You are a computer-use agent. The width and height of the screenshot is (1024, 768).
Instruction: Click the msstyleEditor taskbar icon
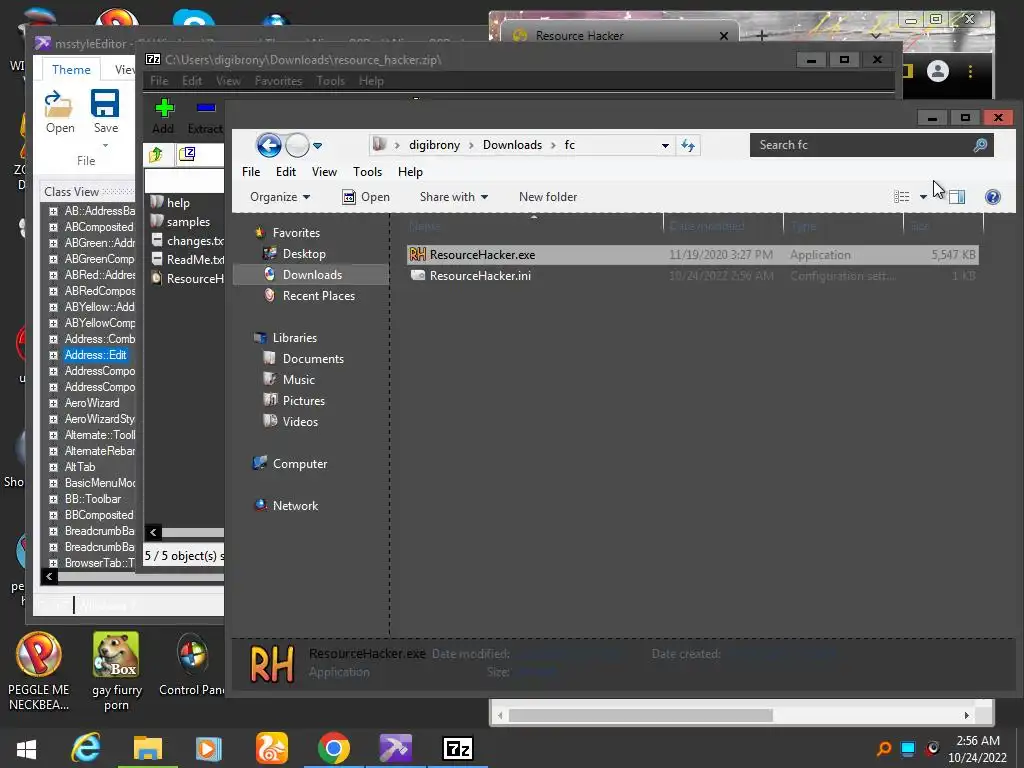click(x=396, y=748)
